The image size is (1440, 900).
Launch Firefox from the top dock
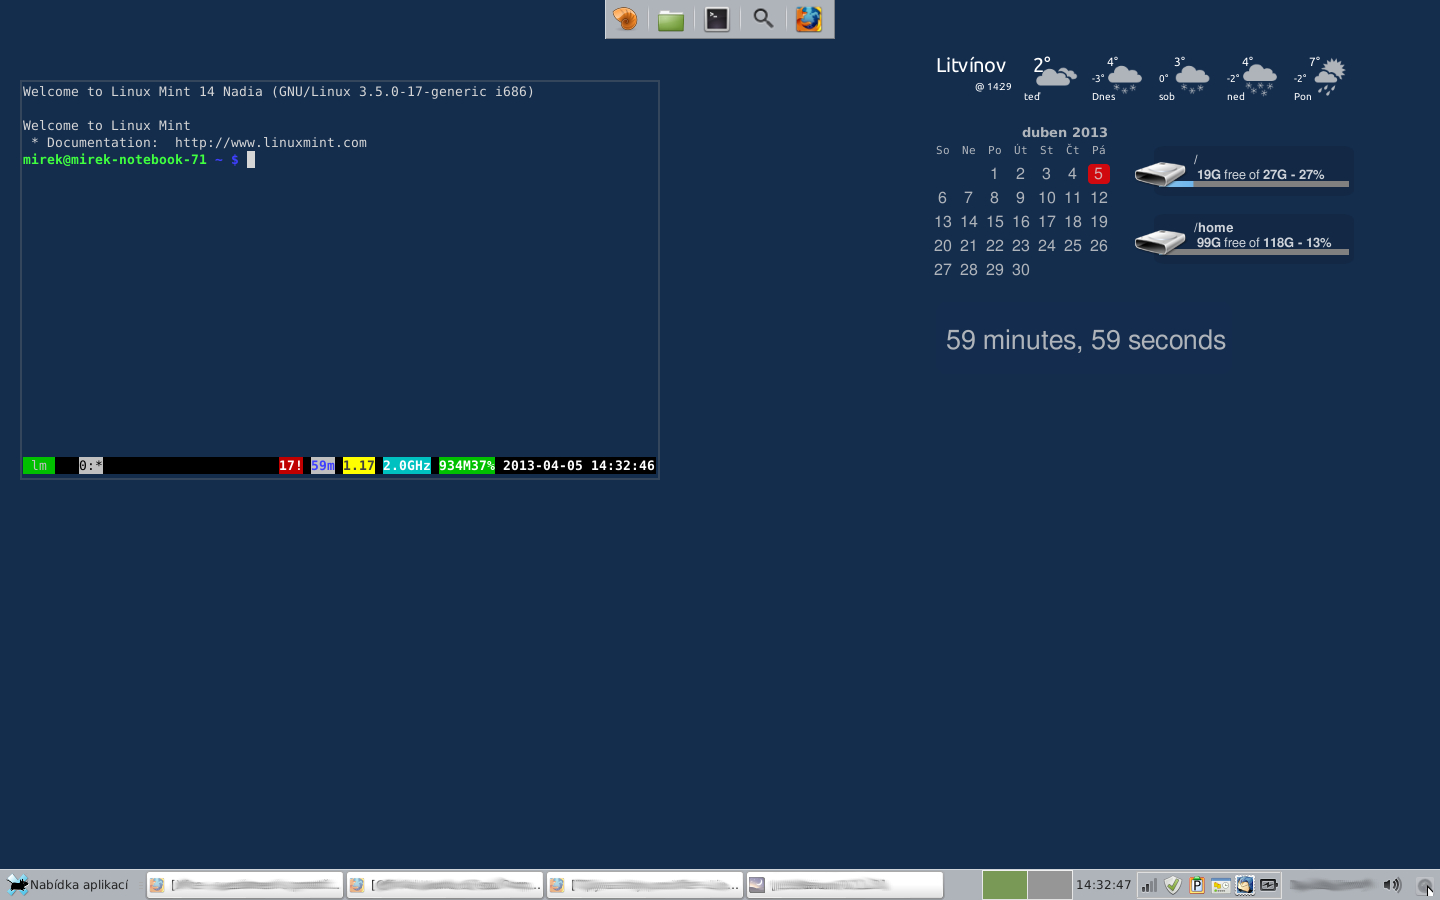pos(808,19)
